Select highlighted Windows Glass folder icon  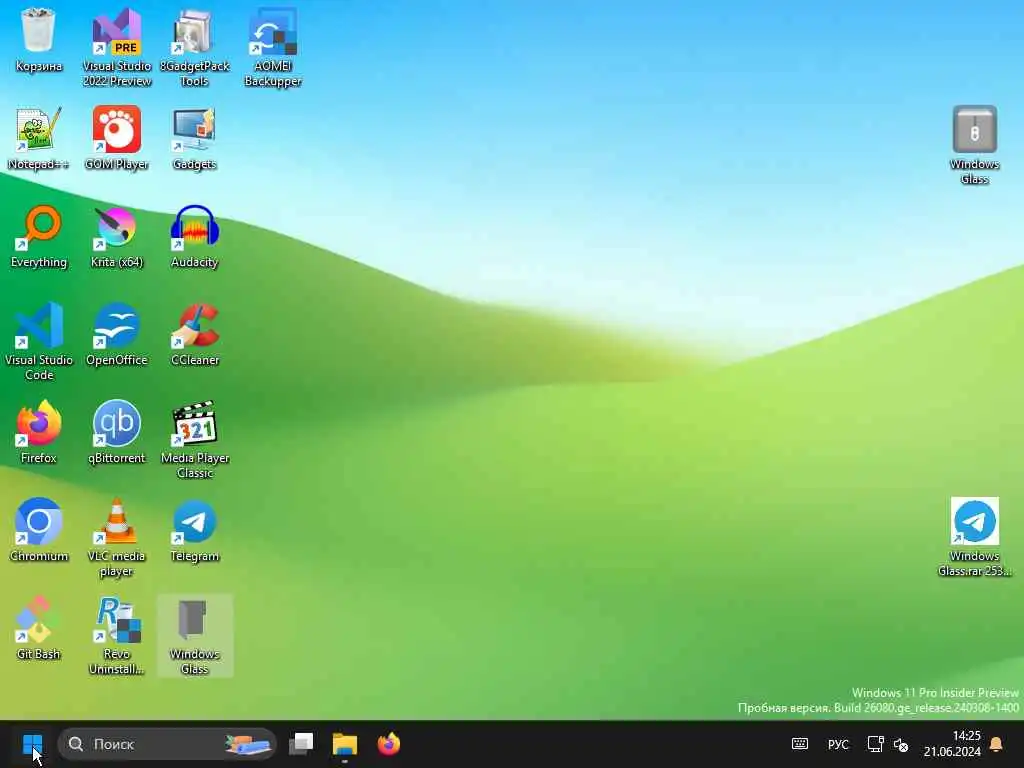[195, 635]
